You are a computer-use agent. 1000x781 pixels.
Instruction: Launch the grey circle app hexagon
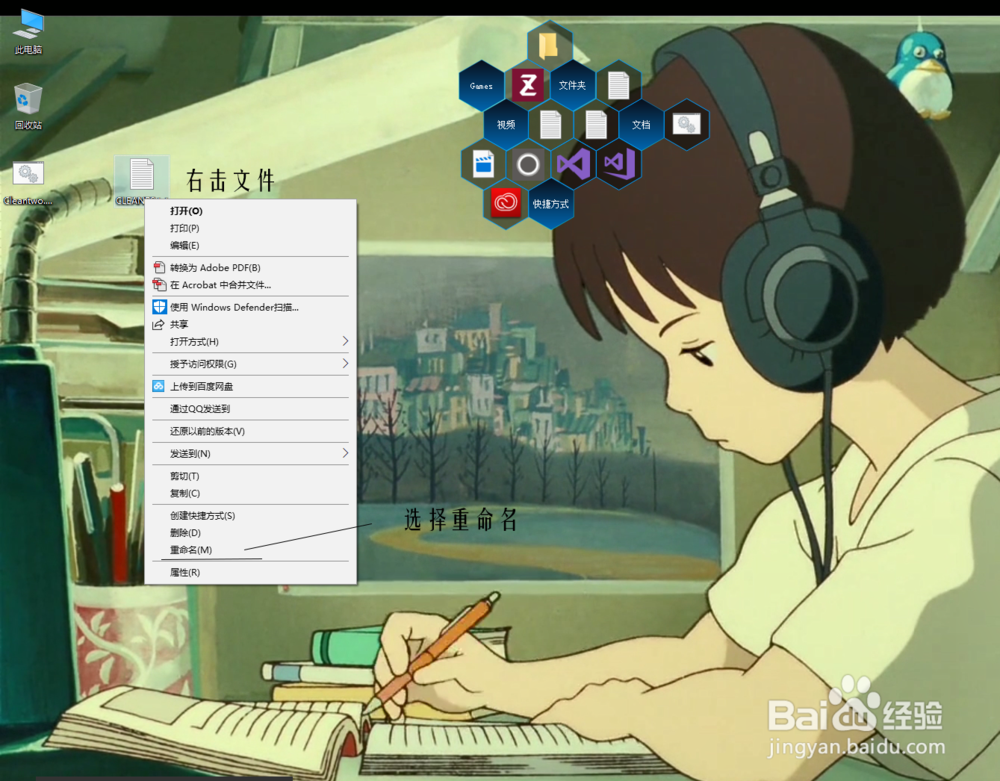(x=528, y=164)
